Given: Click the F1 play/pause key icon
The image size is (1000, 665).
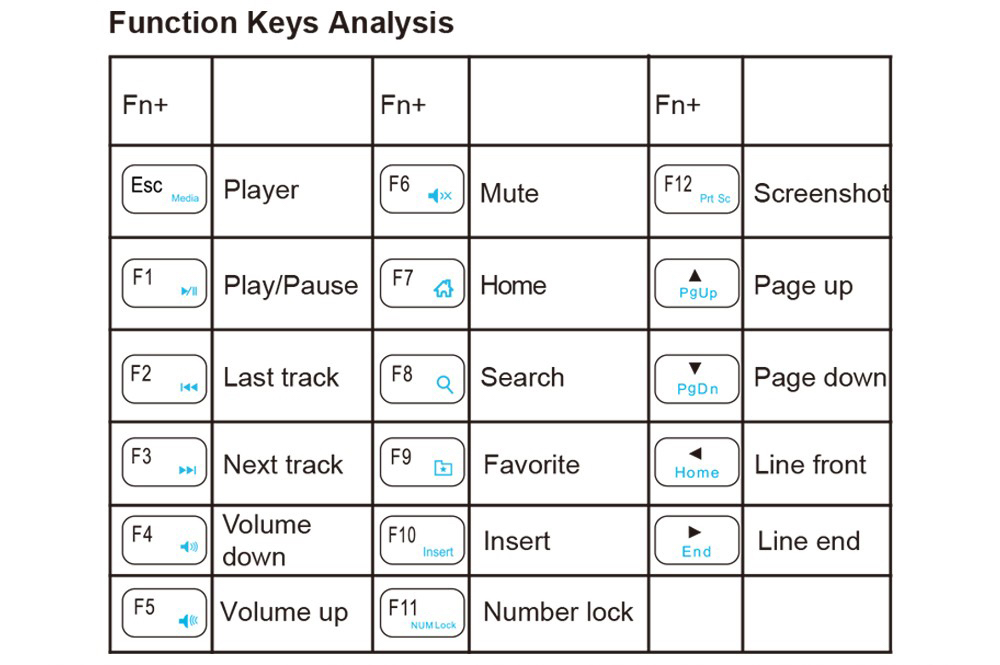Looking at the screenshot, I should (164, 283).
